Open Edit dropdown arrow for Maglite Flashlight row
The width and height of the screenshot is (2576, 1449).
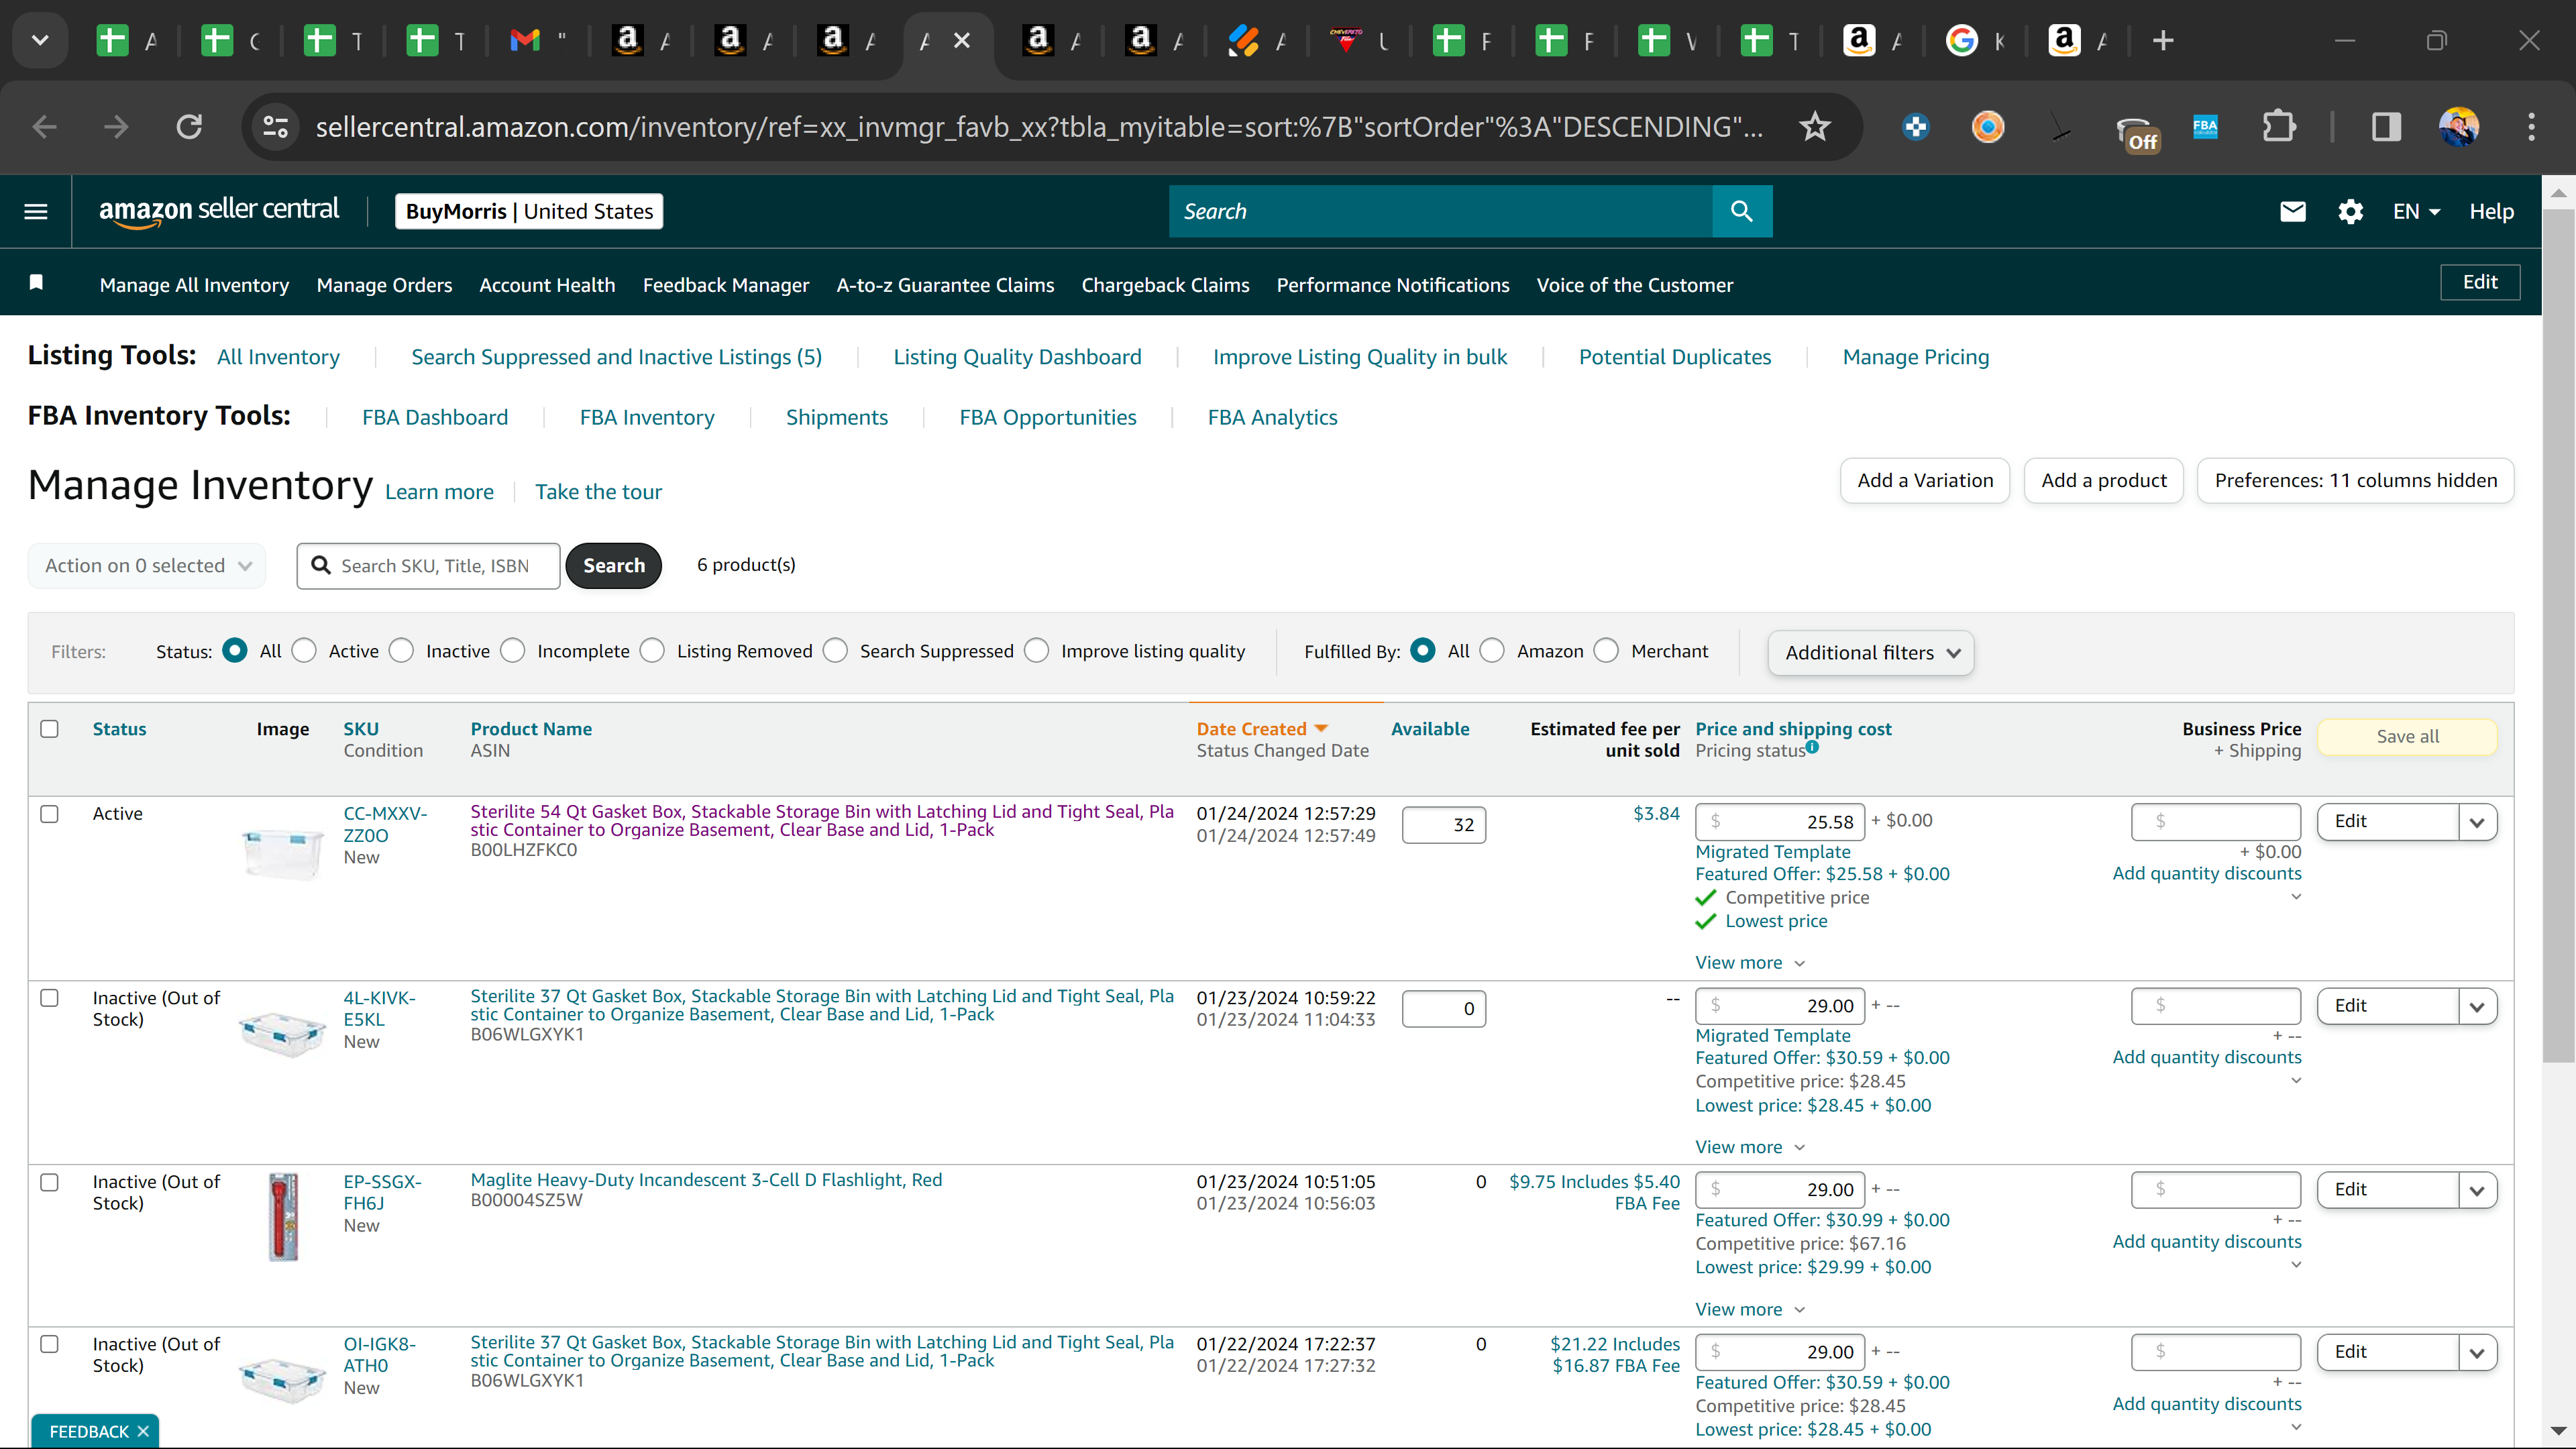[2476, 1190]
